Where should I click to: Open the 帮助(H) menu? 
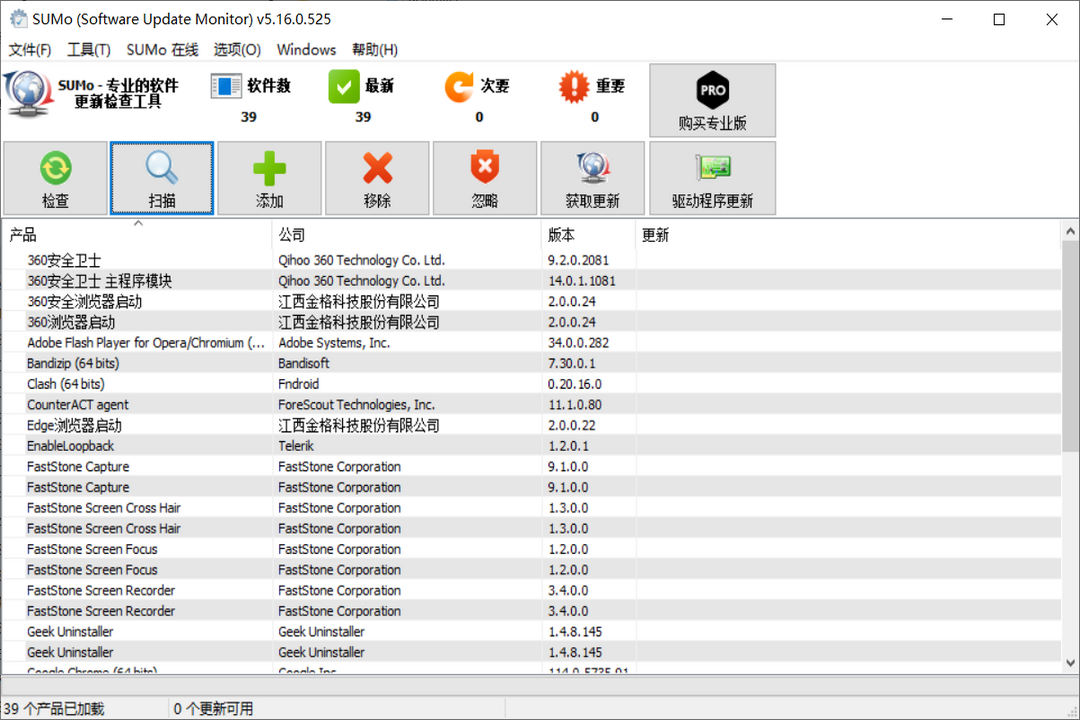(374, 50)
